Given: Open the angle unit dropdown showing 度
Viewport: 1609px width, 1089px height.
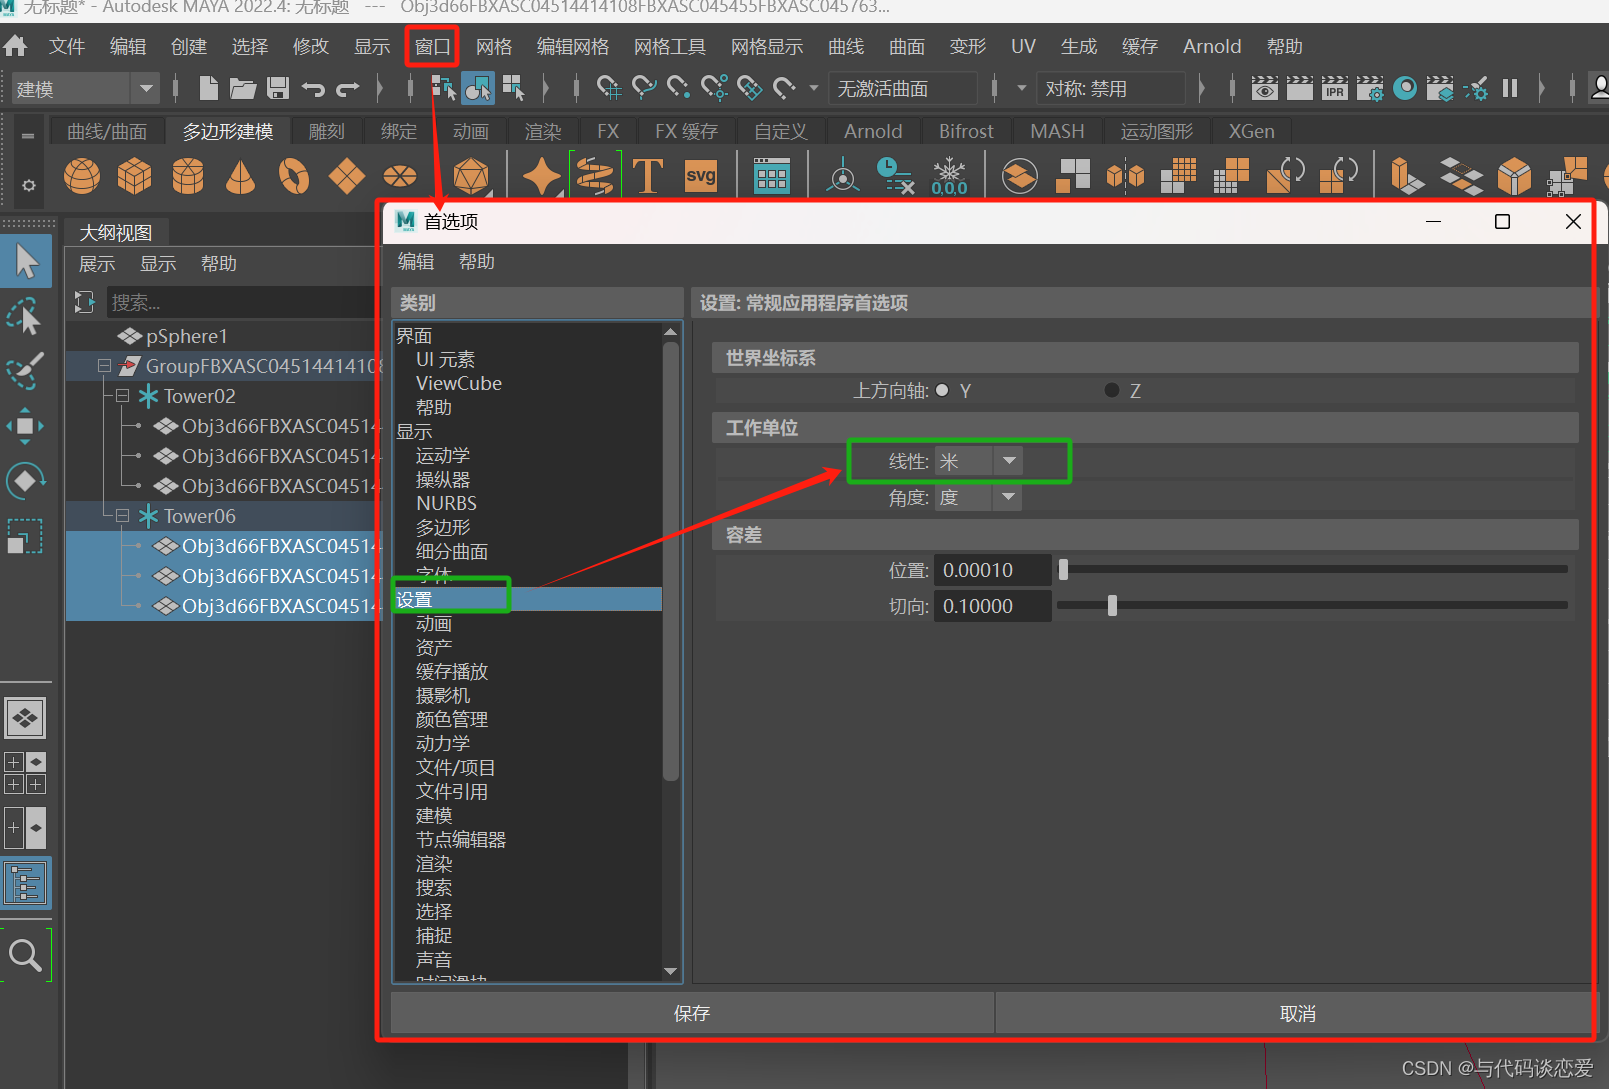Looking at the screenshot, I should (x=978, y=497).
